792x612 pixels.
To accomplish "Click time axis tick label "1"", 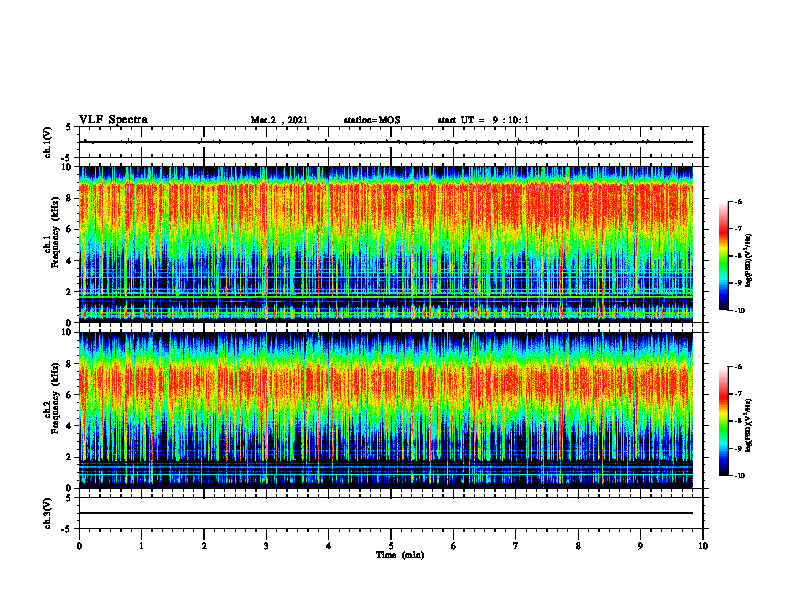I will [141, 546].
